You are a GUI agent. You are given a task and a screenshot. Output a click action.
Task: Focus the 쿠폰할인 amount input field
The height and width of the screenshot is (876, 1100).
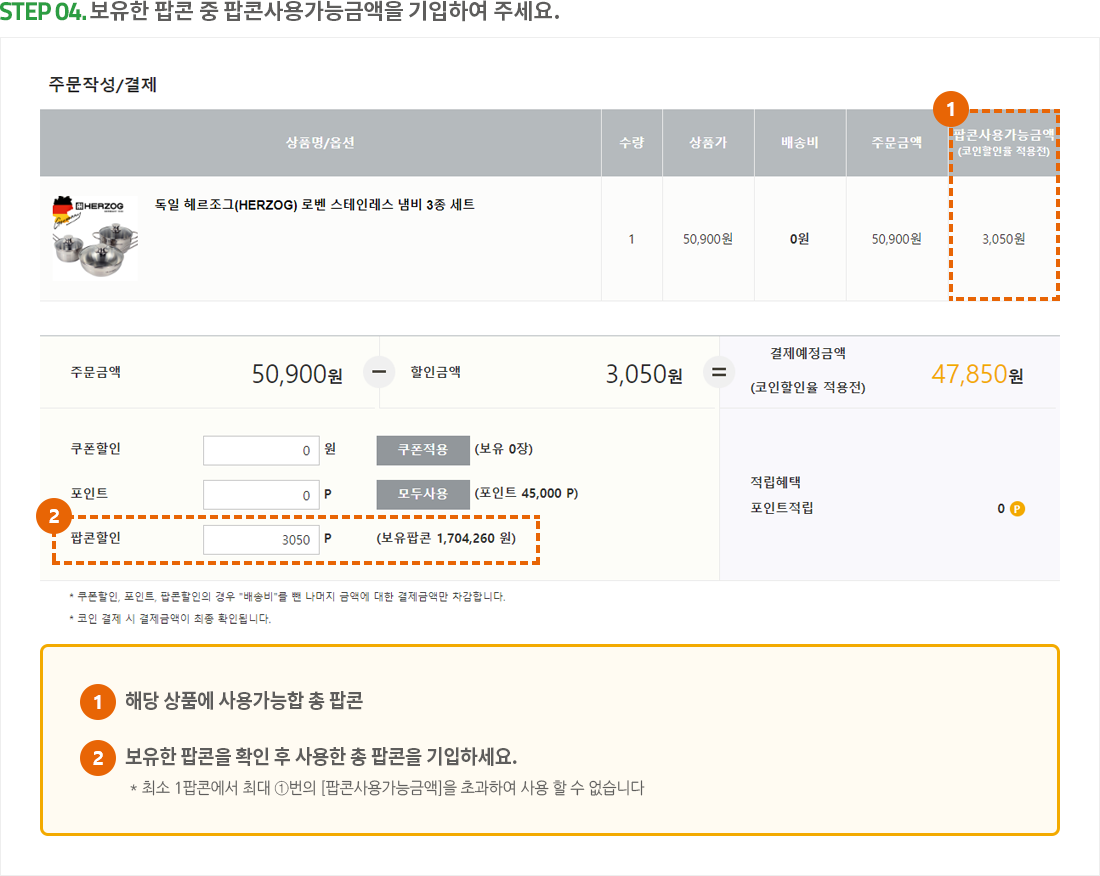(261, 450)
